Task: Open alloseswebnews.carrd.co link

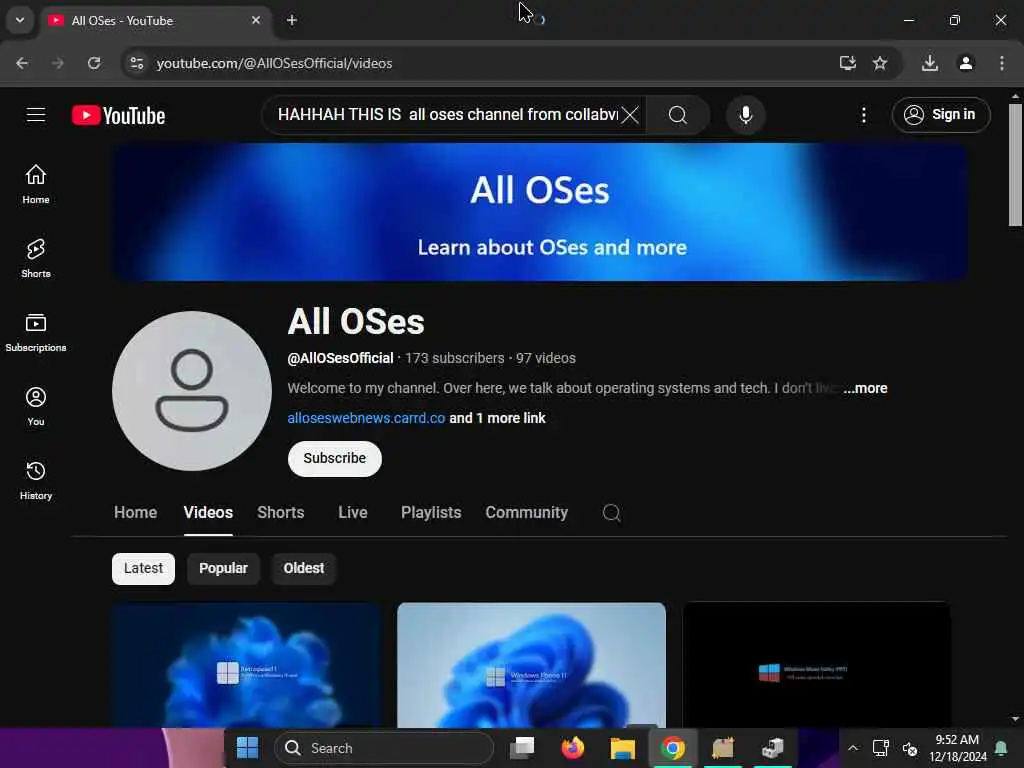Action: click(366, 418)
